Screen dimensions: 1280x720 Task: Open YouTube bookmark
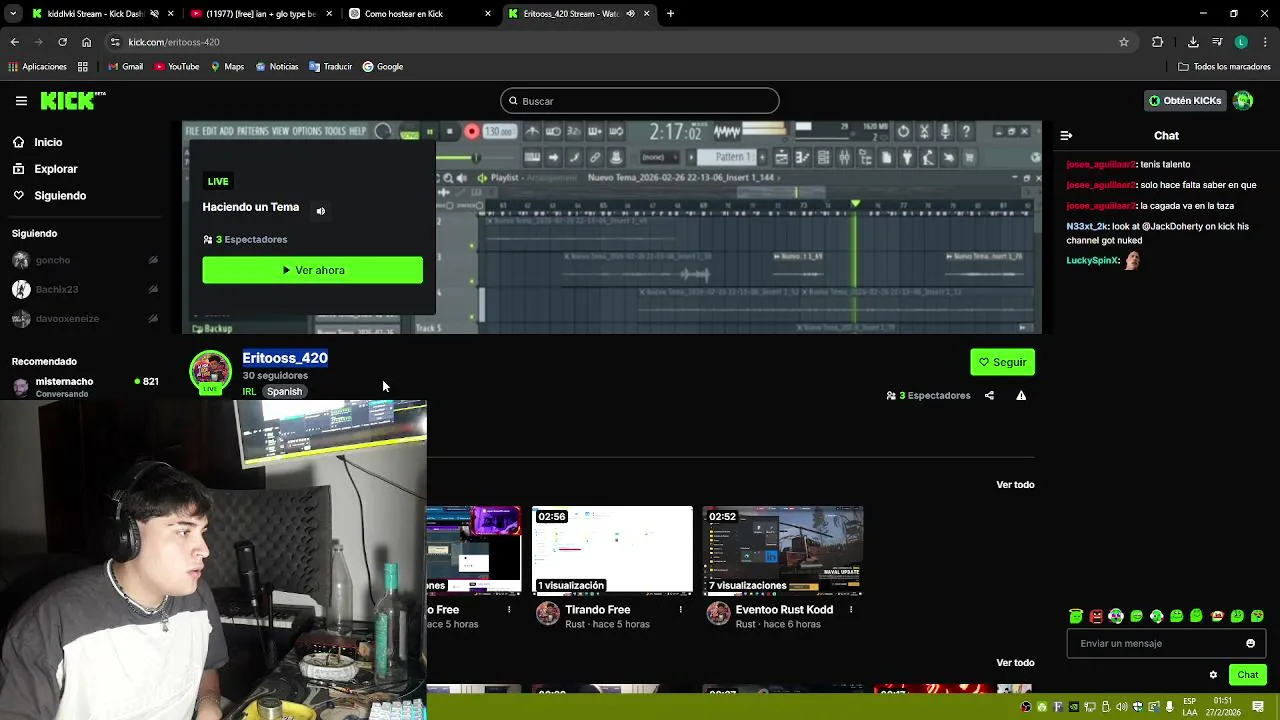pyautogui.click(x=176, y=67)
